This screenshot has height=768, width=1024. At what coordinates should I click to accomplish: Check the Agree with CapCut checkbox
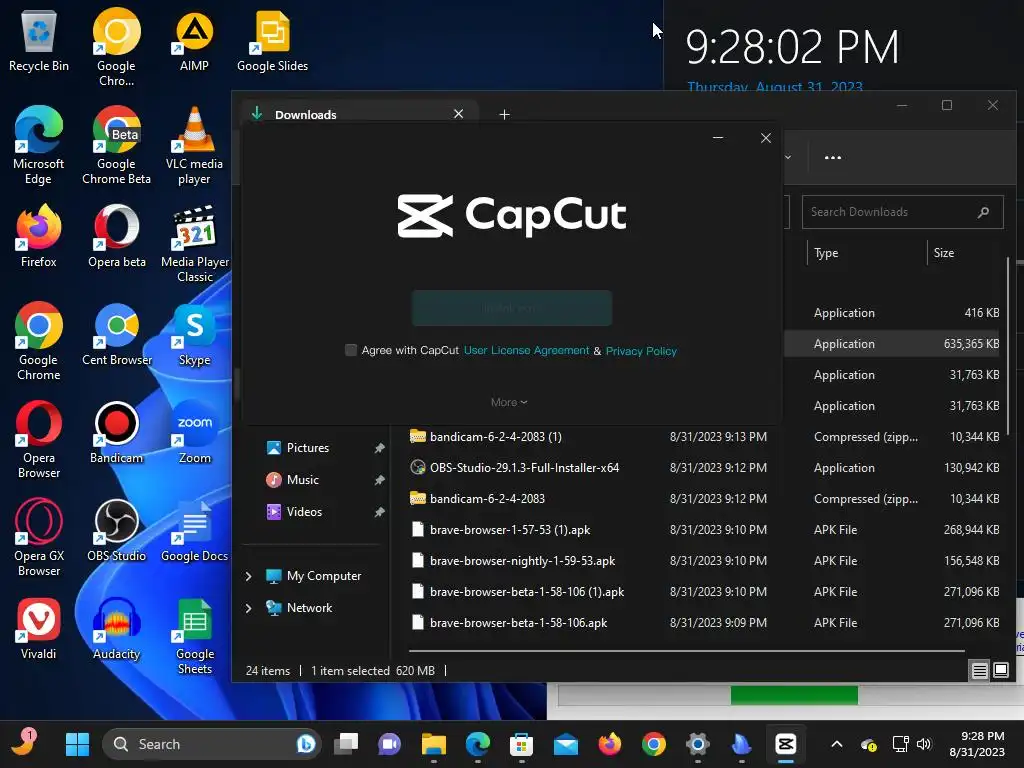pyautogui.click(x=351, y=350)
